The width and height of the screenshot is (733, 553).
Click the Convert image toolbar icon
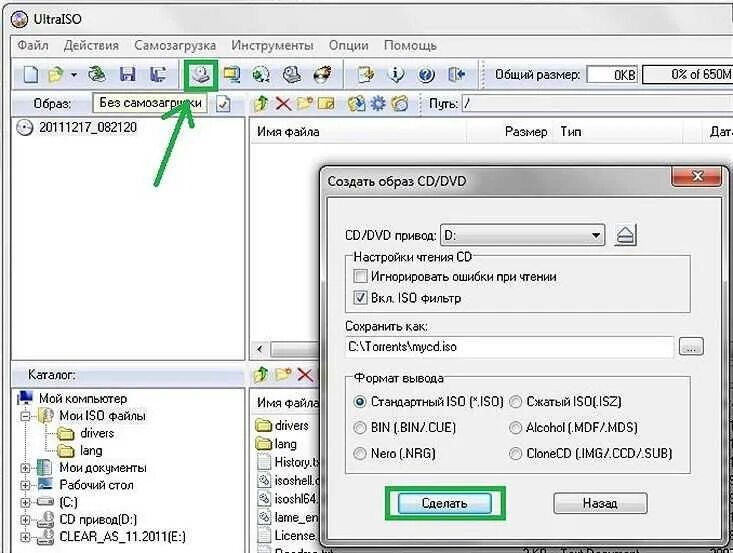261,75
